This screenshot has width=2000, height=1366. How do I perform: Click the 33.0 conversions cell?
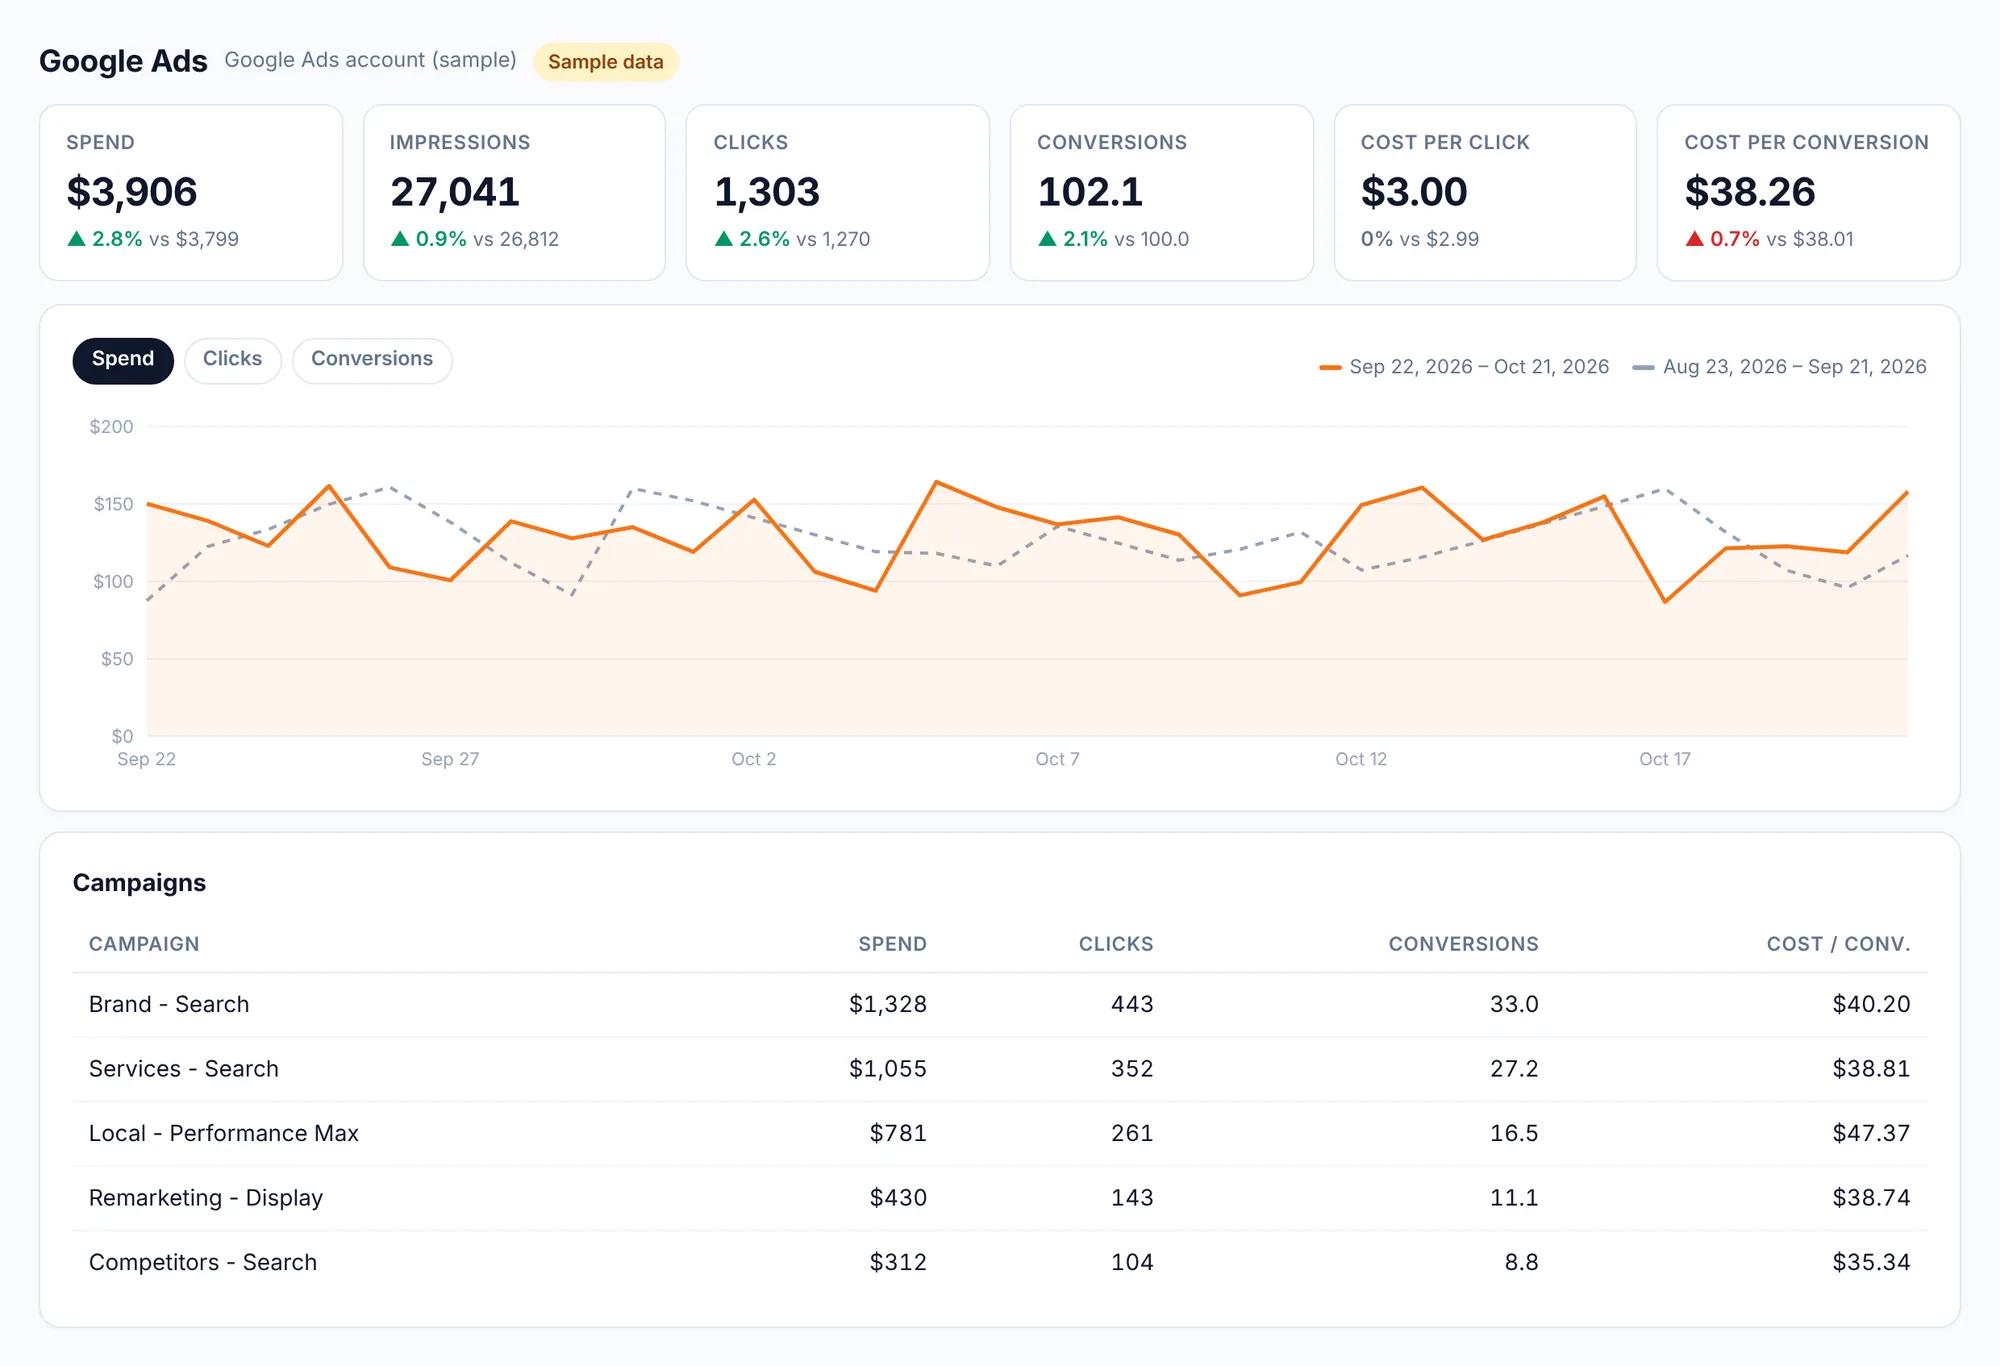(x=1514, y=1004)
